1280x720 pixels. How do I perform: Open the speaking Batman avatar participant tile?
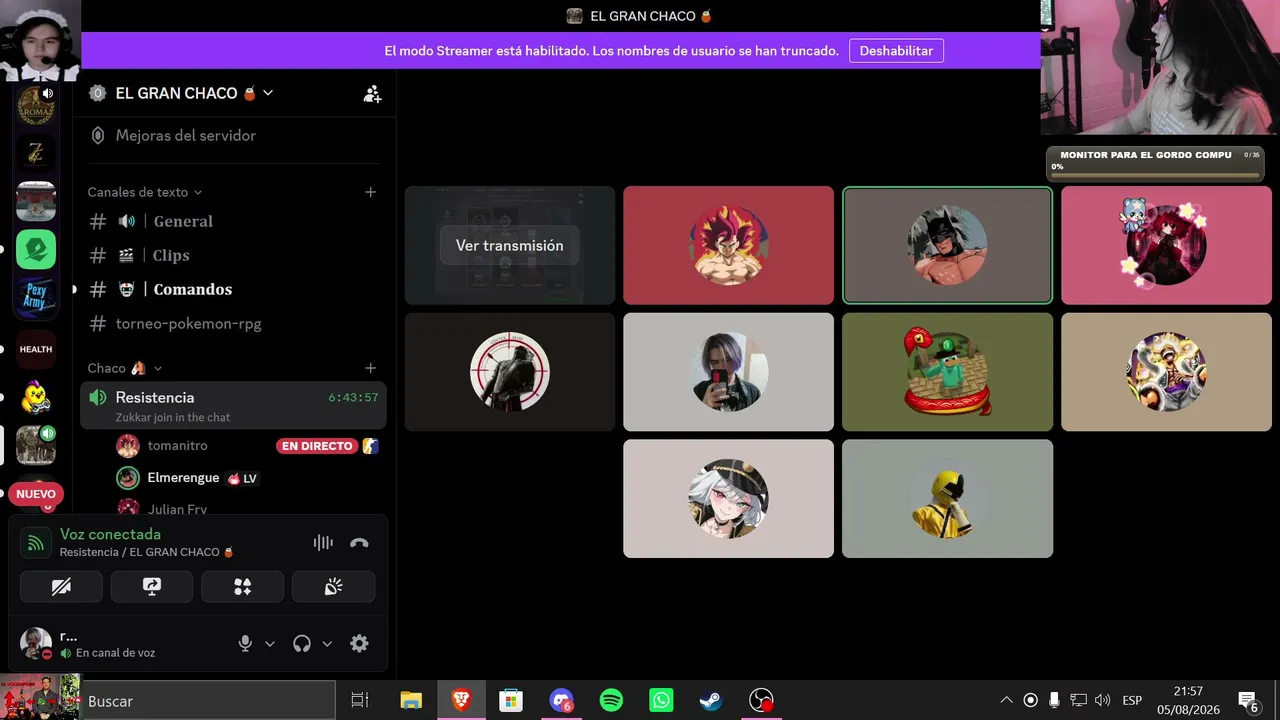coord(947,245)
